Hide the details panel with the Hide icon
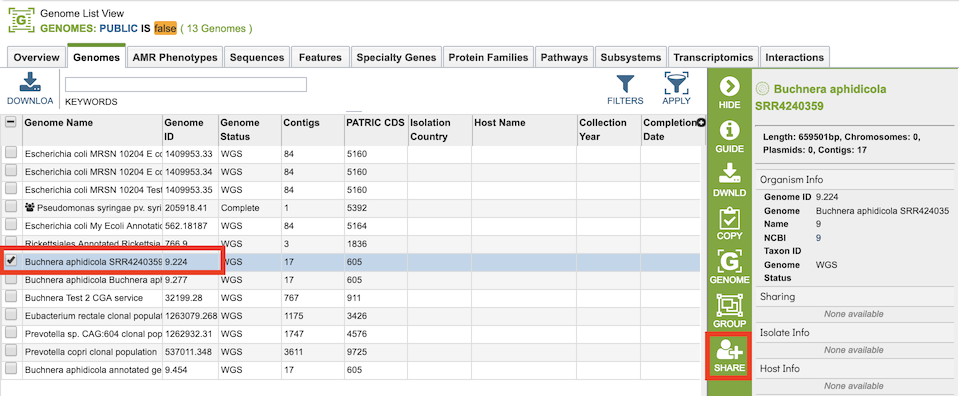The height and width of the screenshot is (396, 959). (729, 87)
